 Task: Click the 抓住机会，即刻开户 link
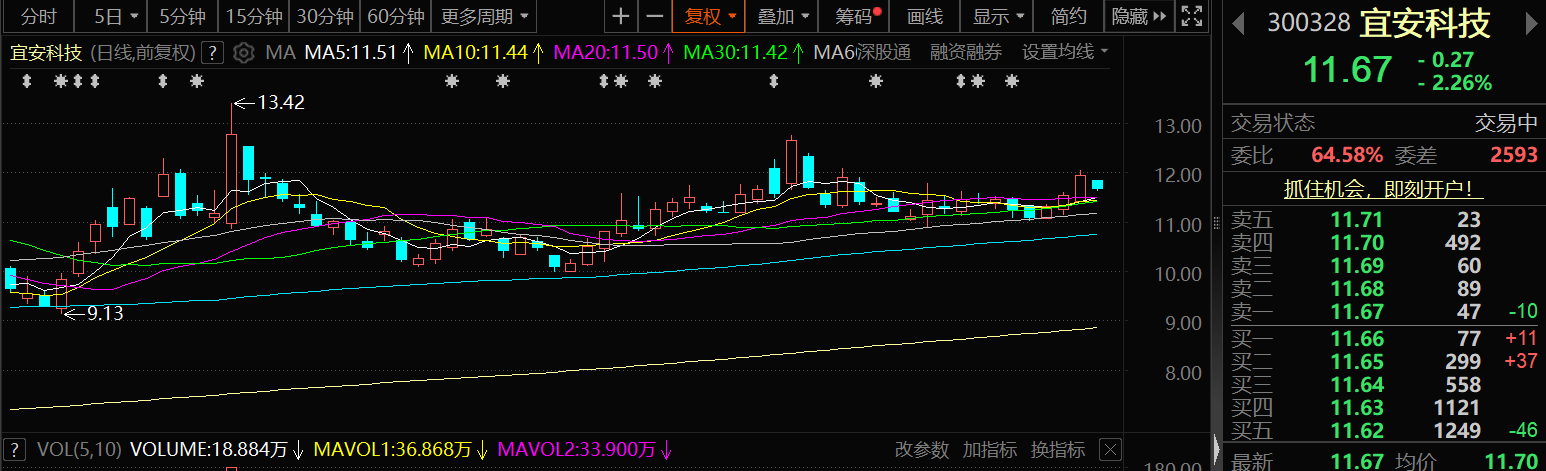click(1384, 188)
